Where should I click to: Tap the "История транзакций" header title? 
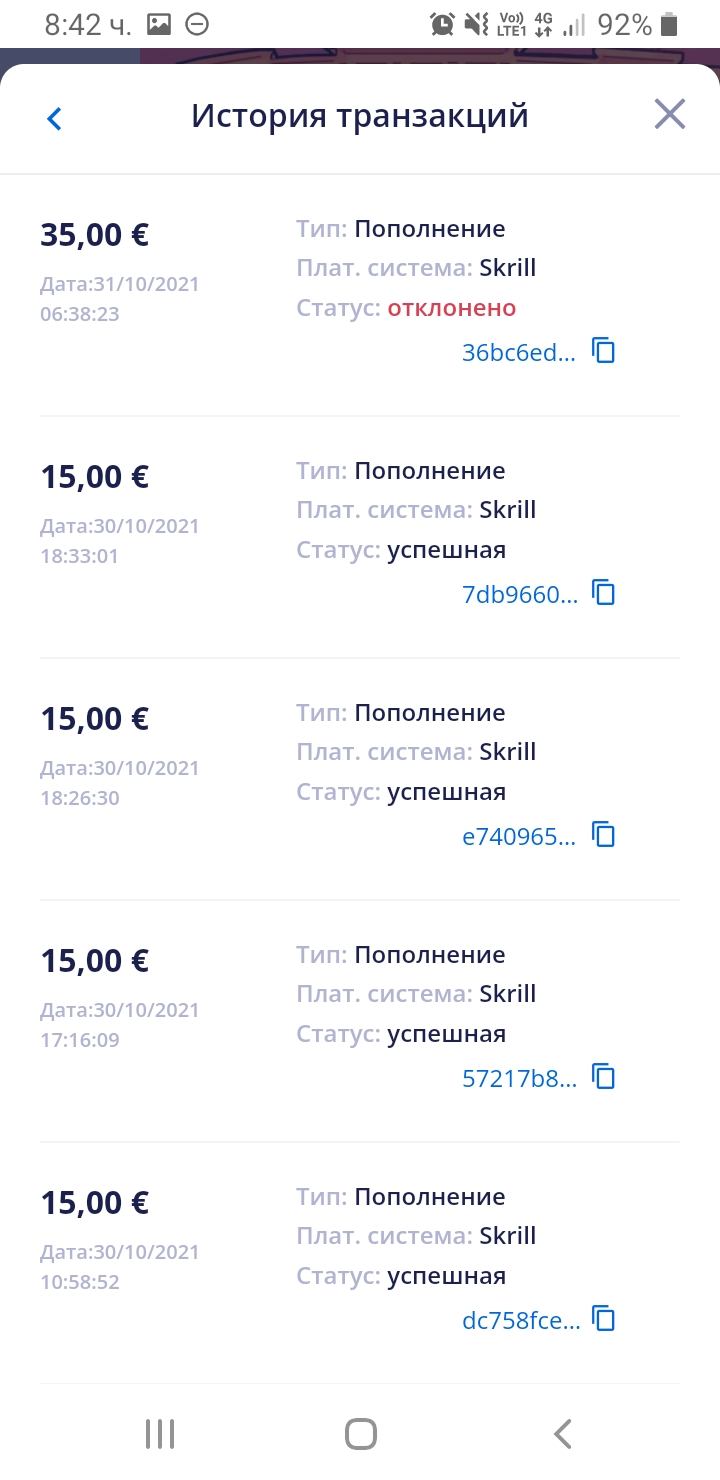(359, 116)
